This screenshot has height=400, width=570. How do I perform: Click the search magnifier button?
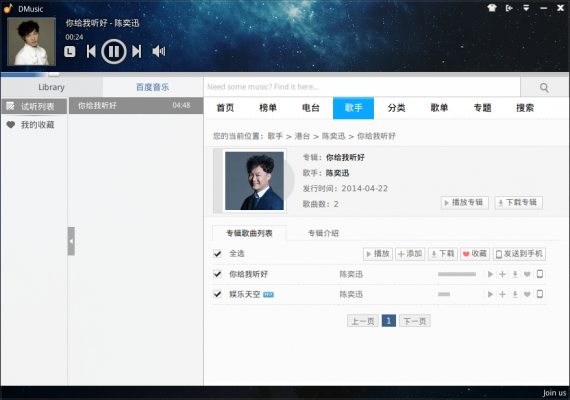544,87
